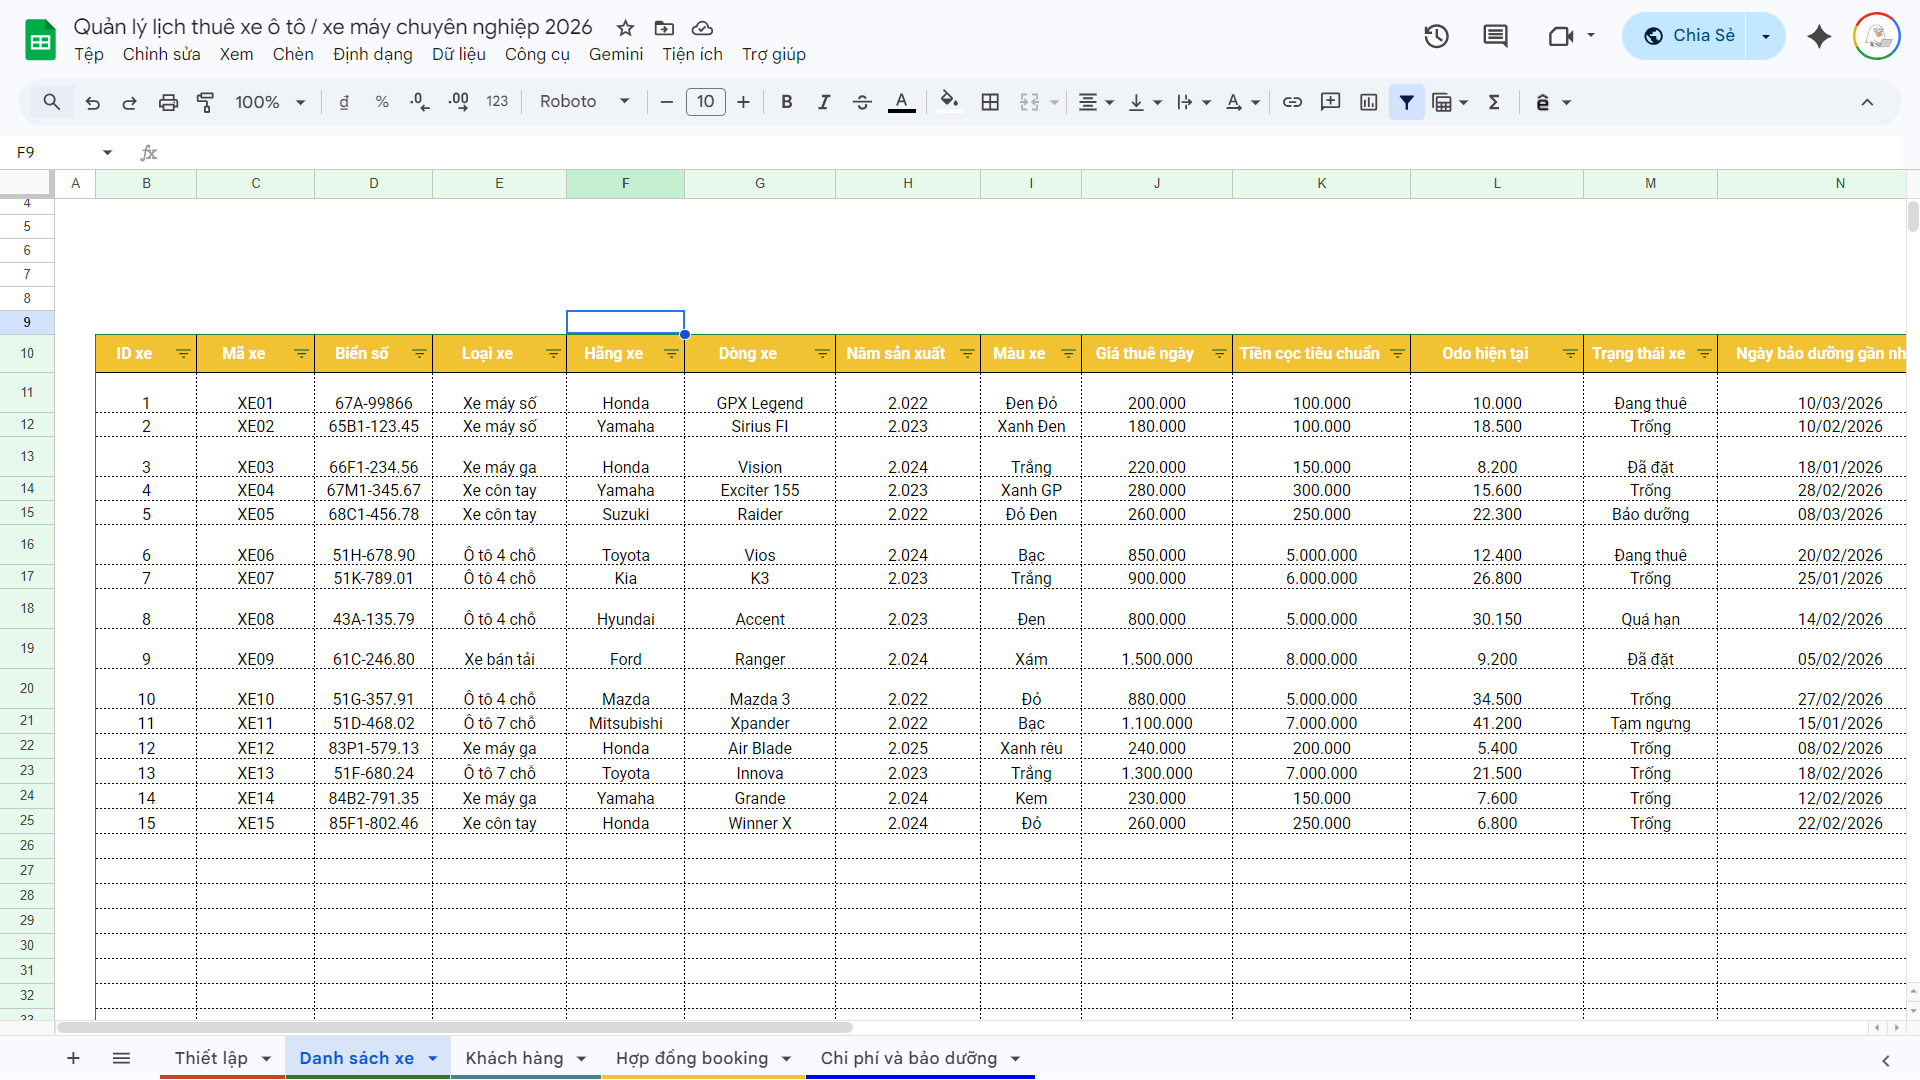Open the Roboto font dropdown
Image resolution: width=1920 pixels, height=1080 pixels.
[584, 102]
